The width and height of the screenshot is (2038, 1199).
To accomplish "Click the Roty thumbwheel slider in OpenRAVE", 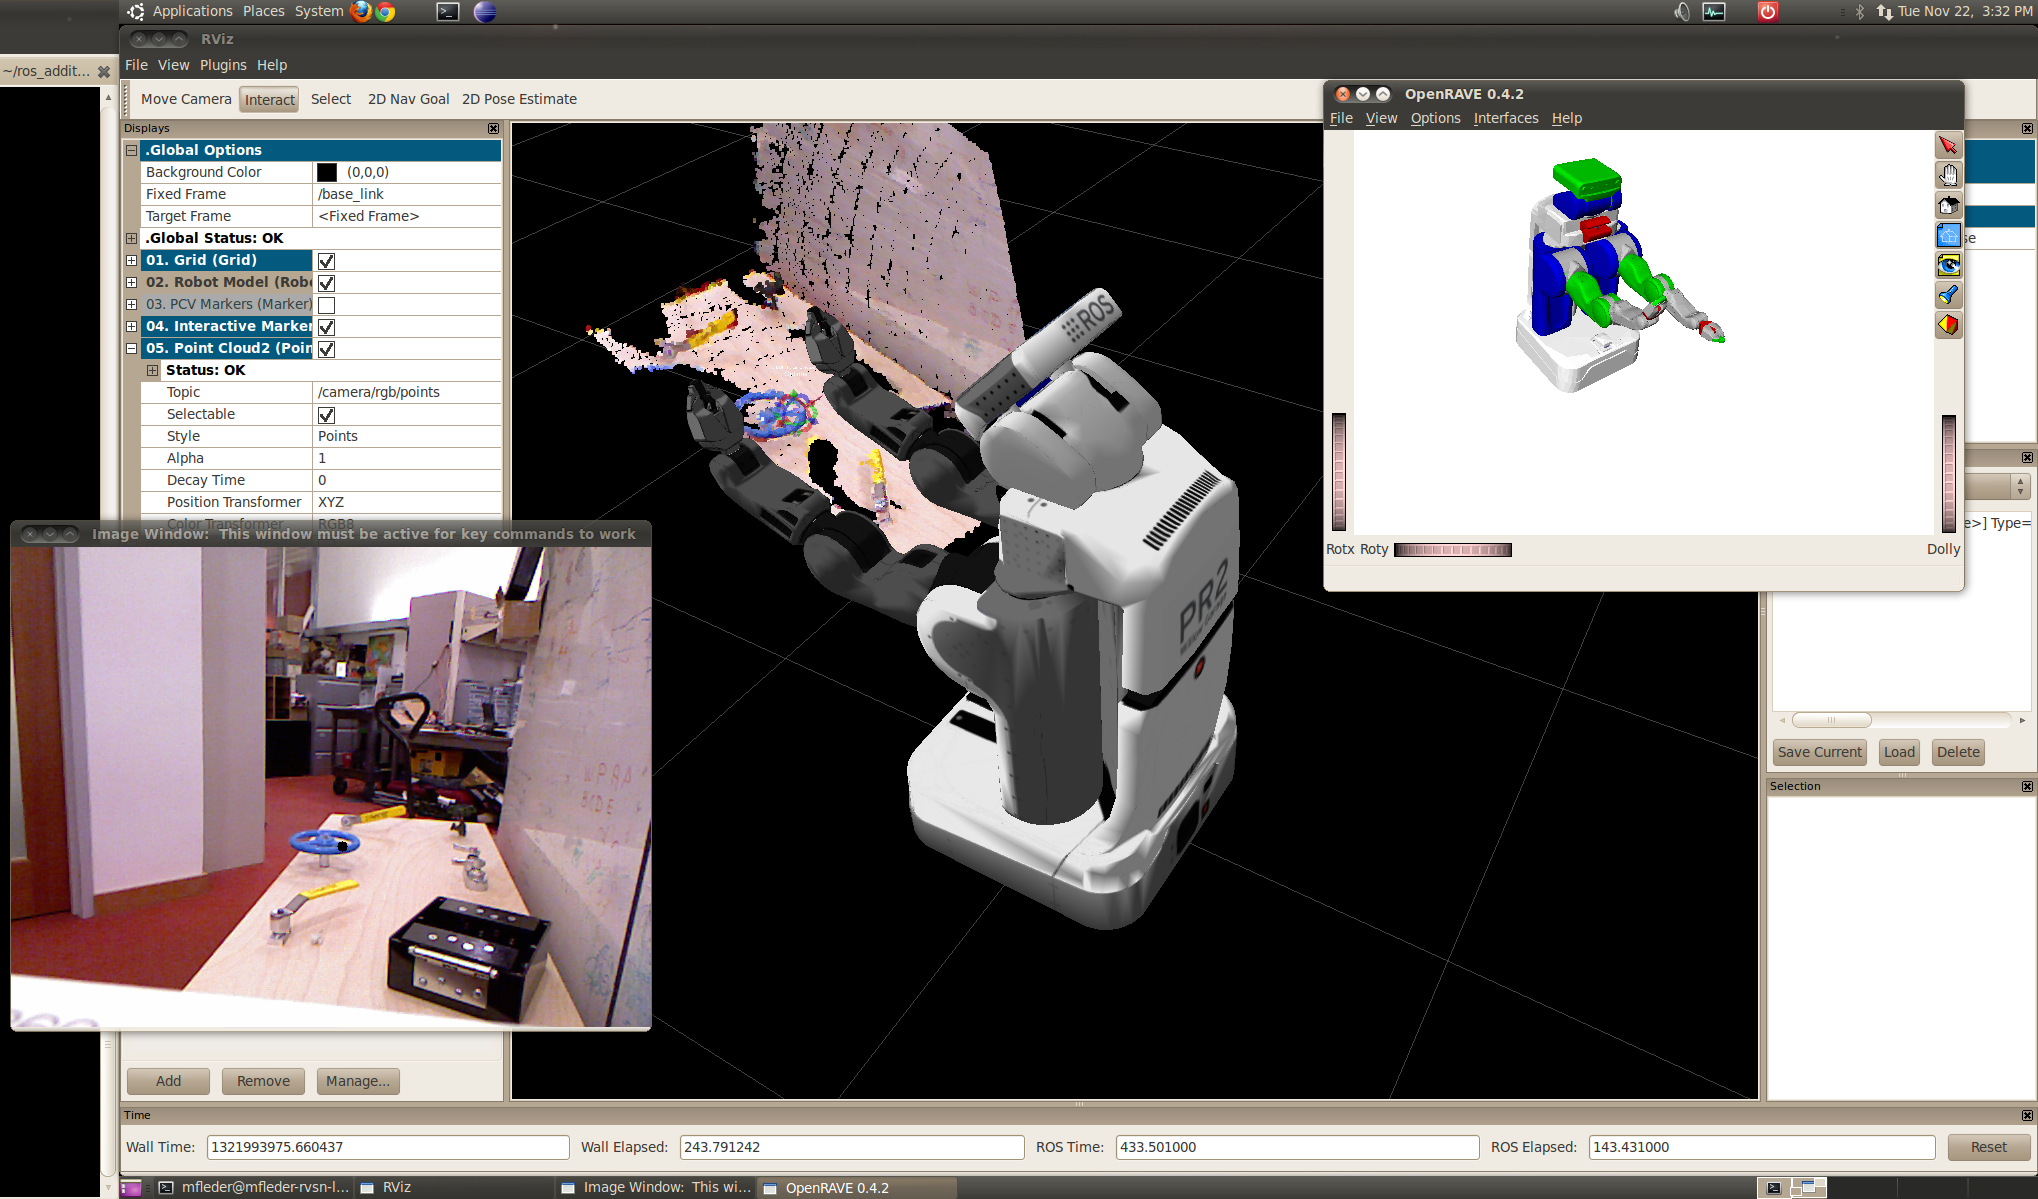I will 1453,550.
